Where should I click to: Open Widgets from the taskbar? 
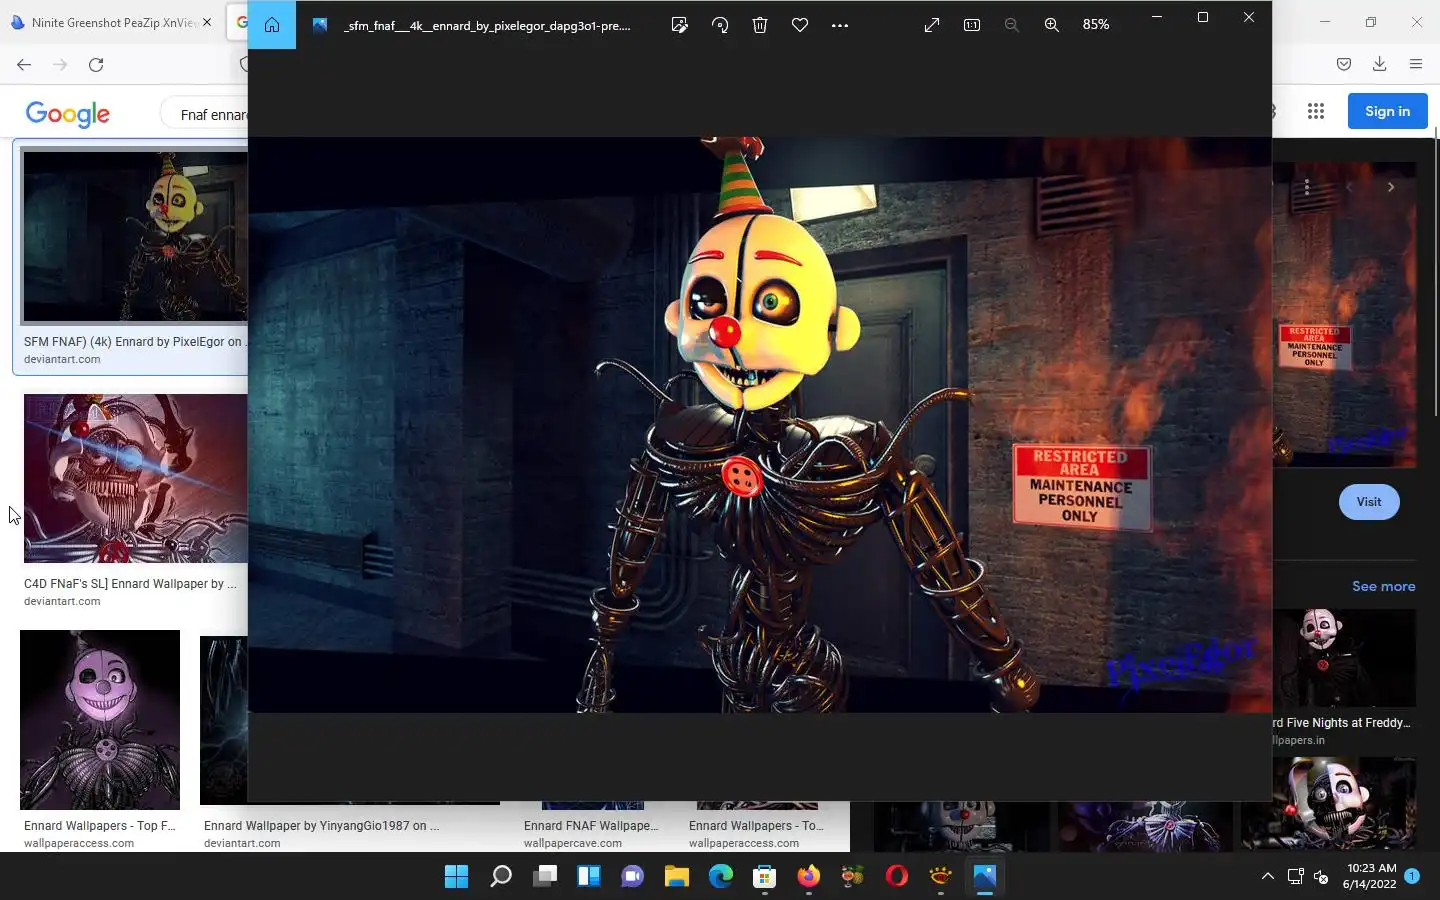tap(589, 877)
